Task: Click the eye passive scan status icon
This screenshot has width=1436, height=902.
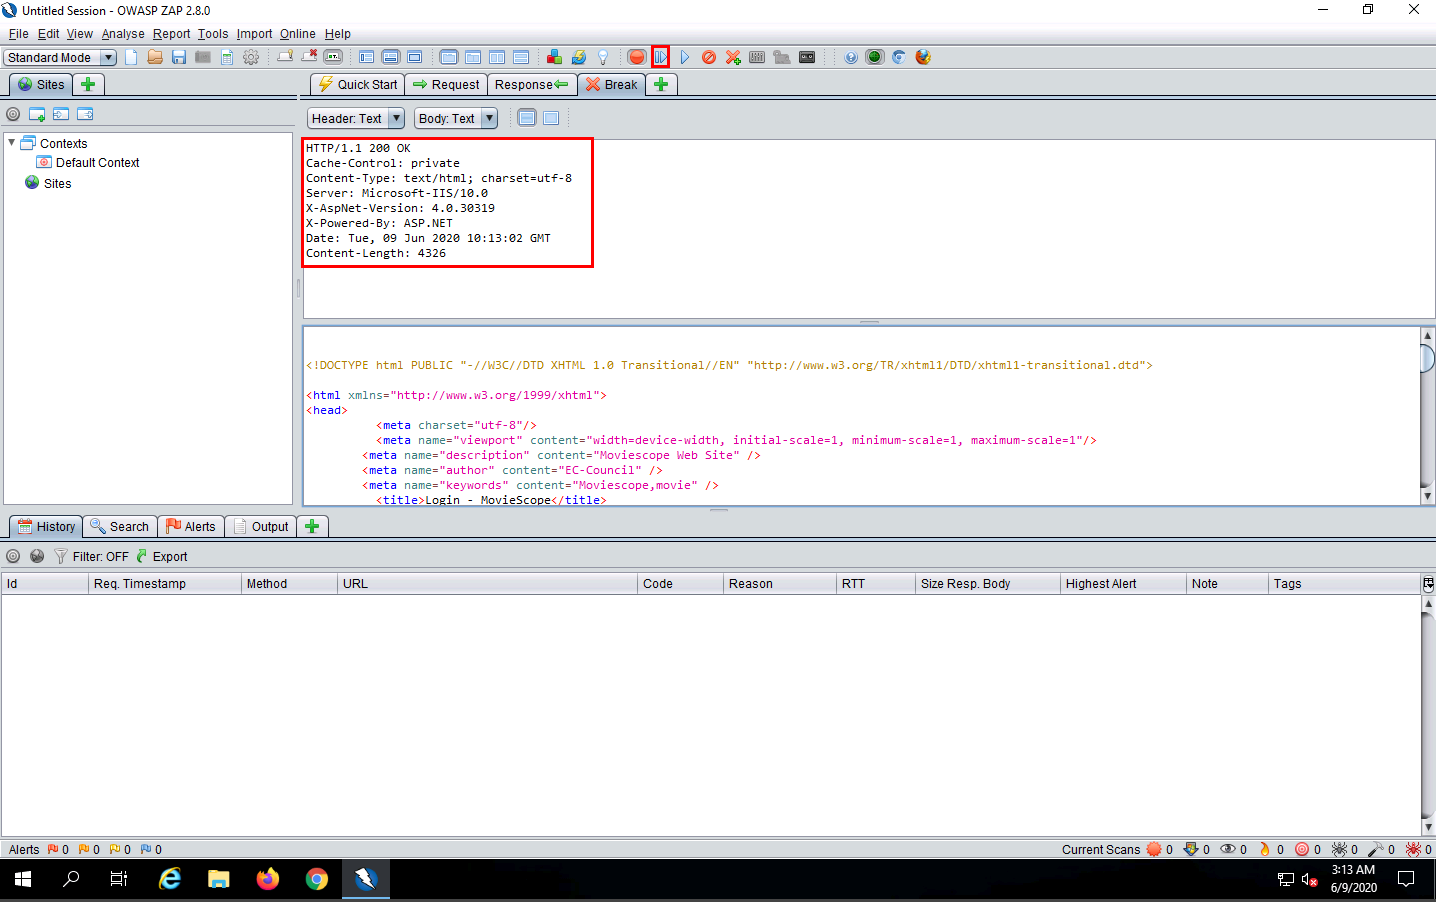Action: pos(1228,849)
